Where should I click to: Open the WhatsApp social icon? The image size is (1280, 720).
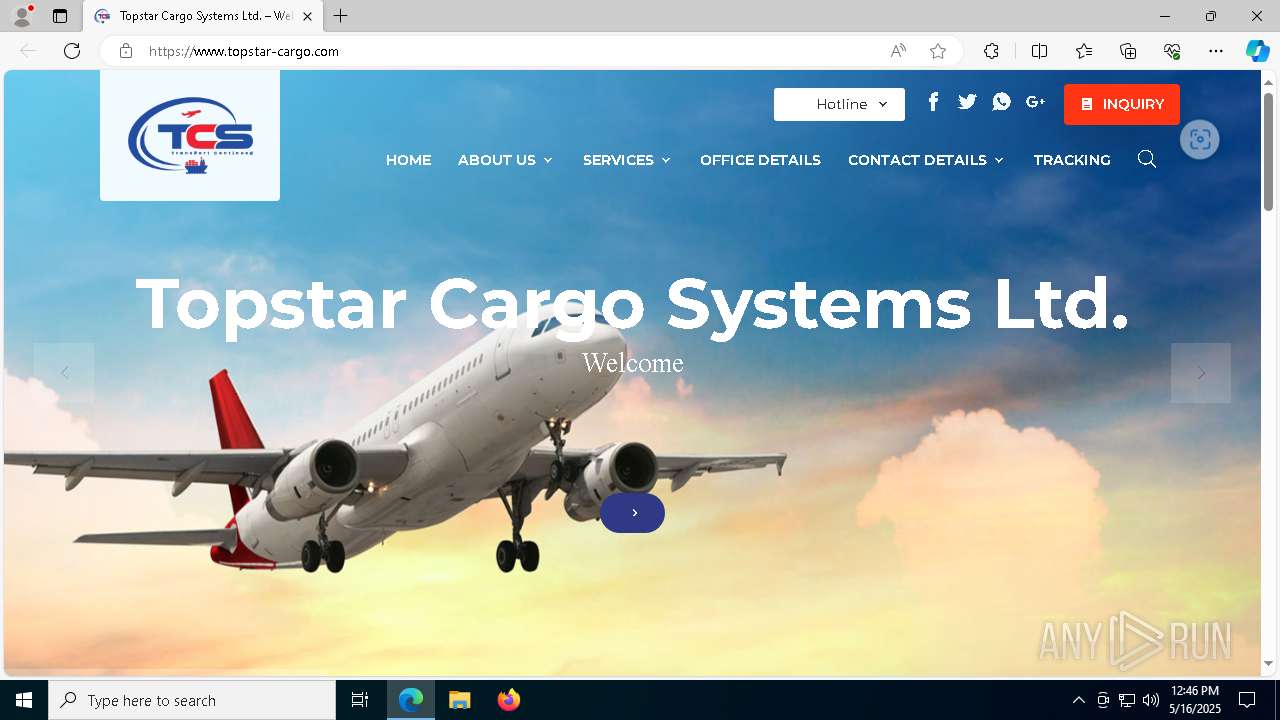[x=1001, y=102]
